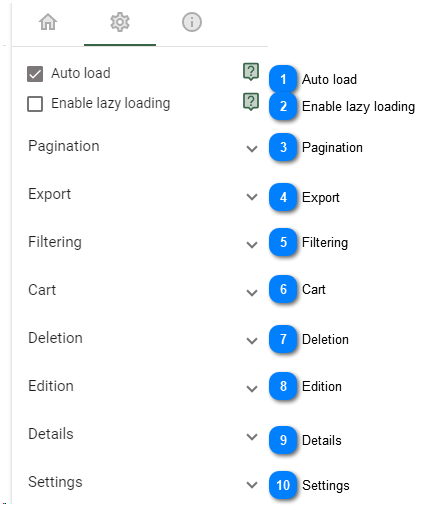This screenshot has width=431, height=510.
Task: Click help icon next to Auto load
Action: (x=251, y=72)
